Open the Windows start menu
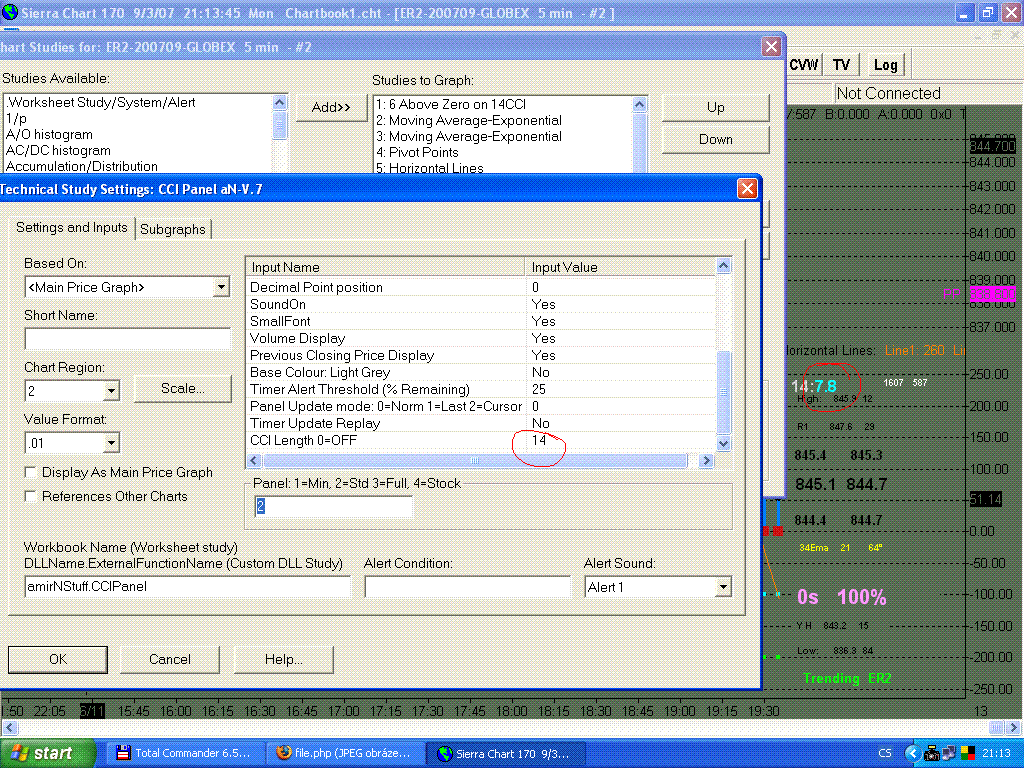Screen dimensions: 1024x768 click(49, 753)
